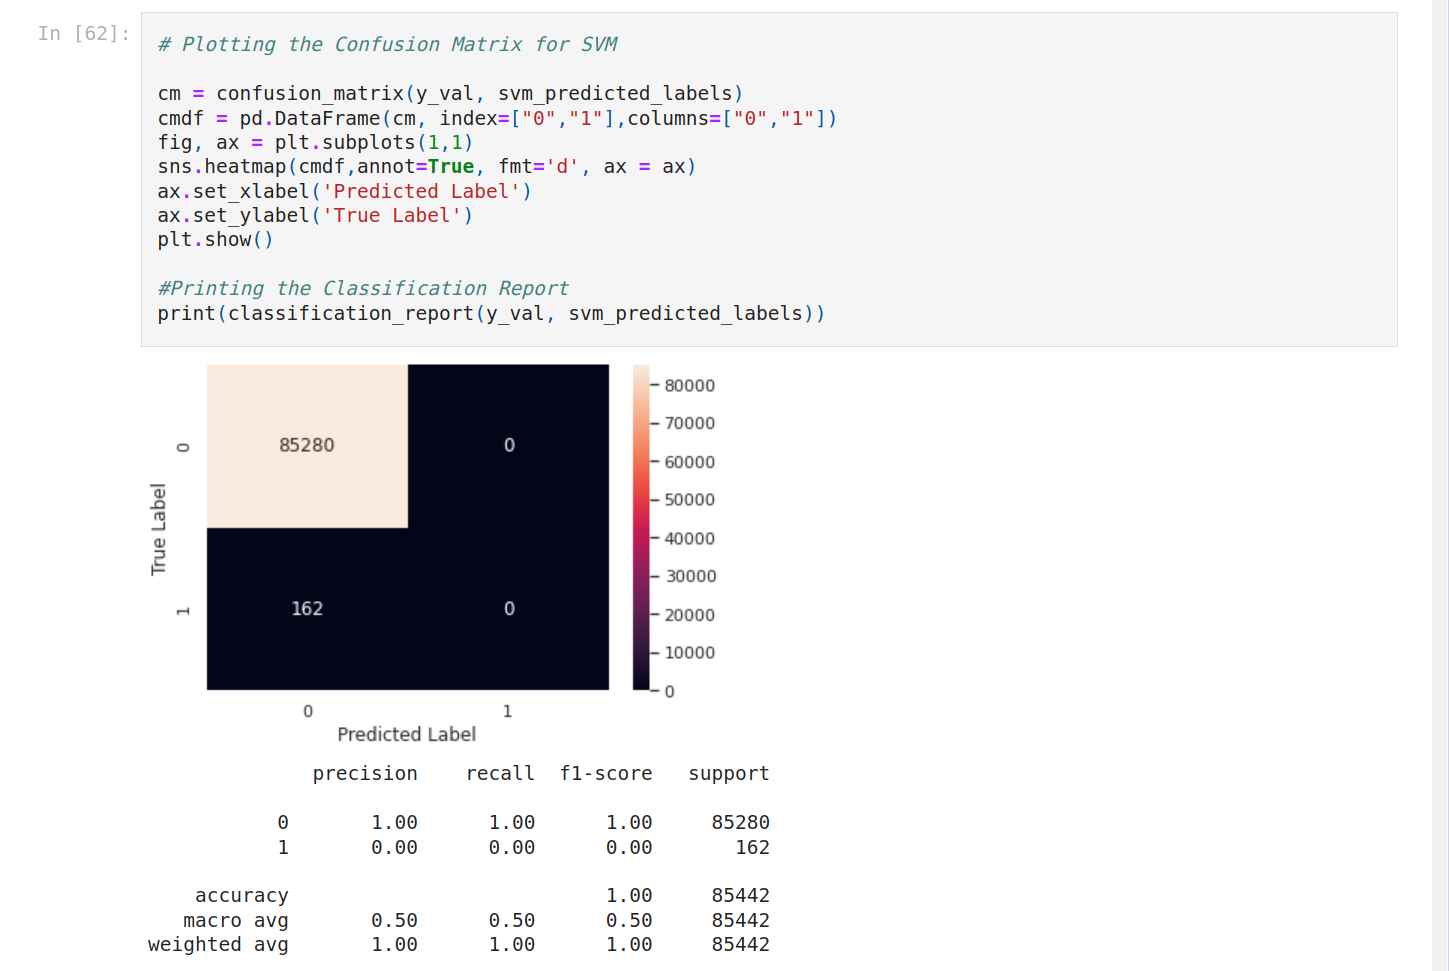Click the 'accuracy' row label

pyautogui.click(x=242, y=895)
